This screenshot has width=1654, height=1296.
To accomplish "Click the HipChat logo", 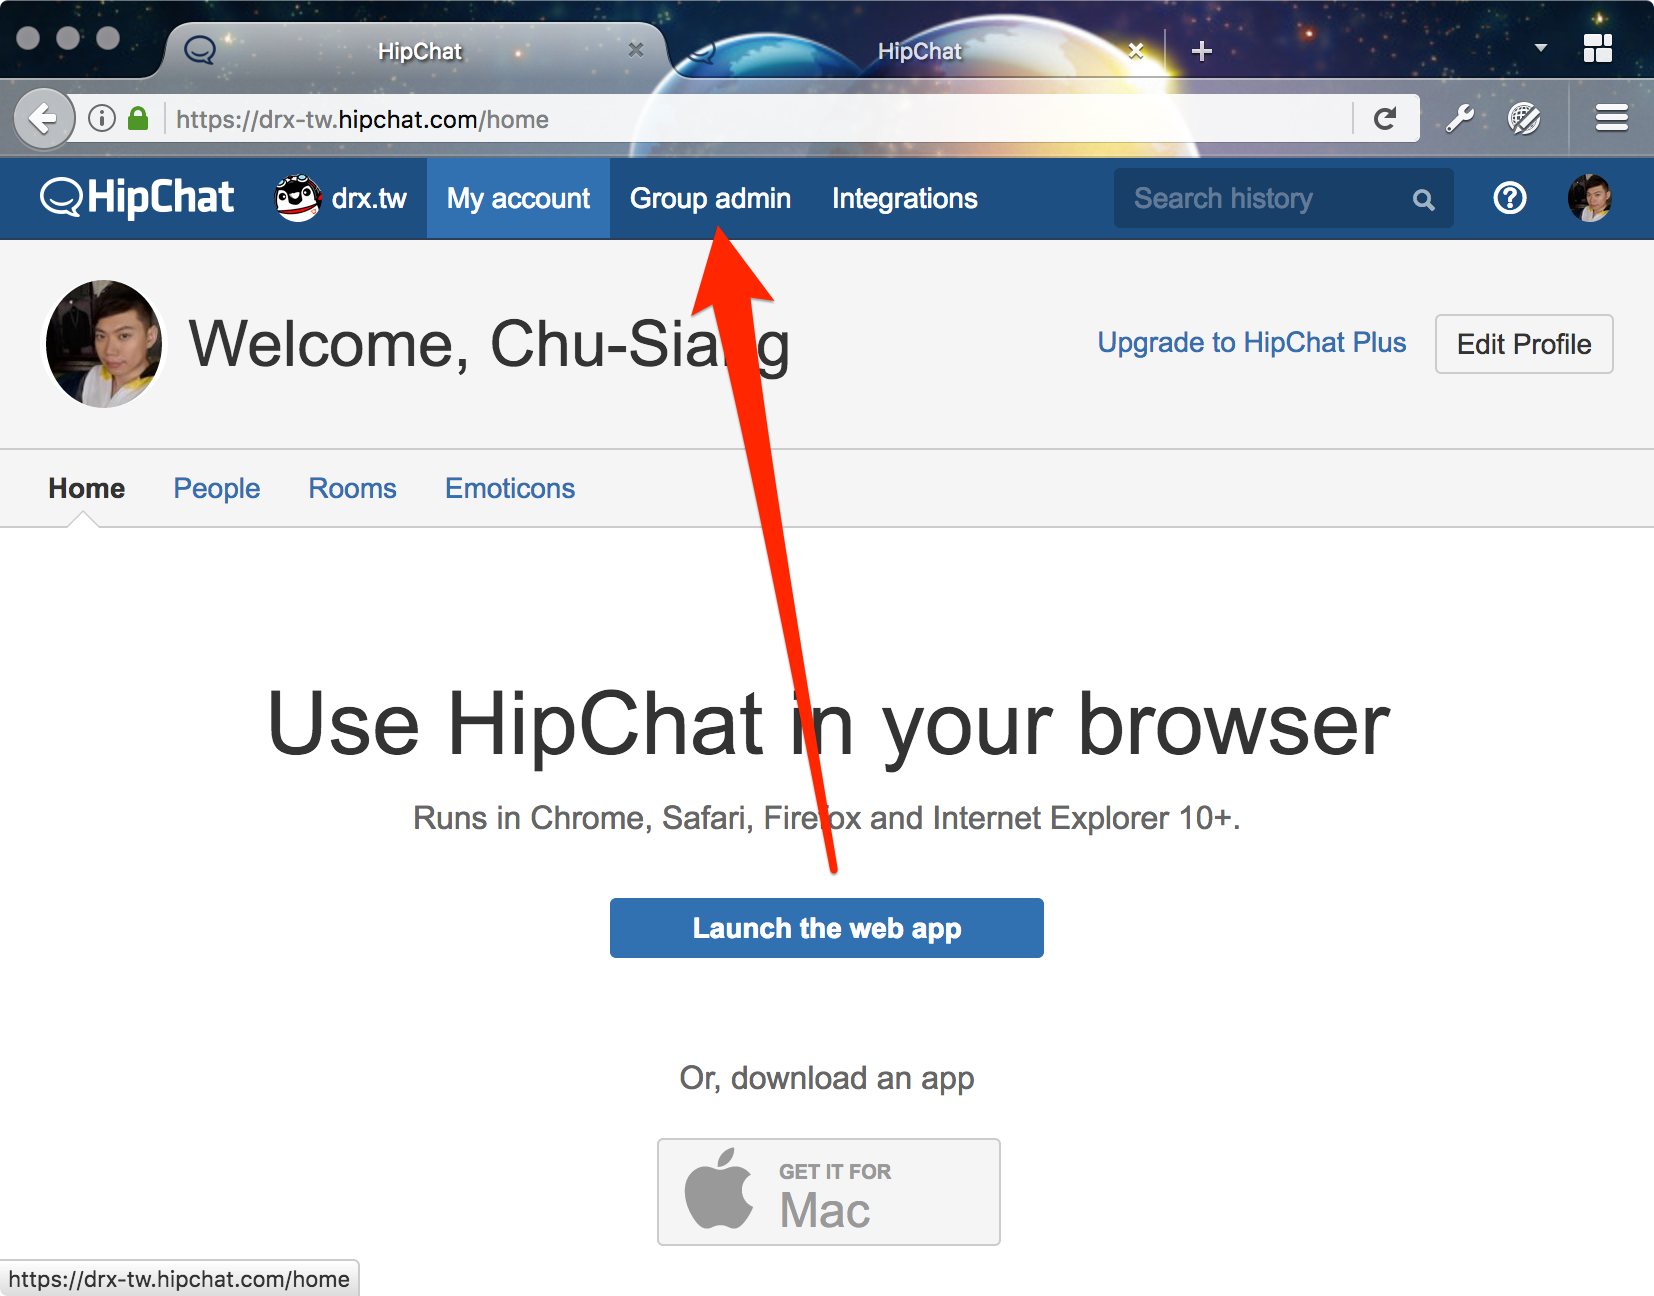I will pyautogui.click(x=137, y=197).
